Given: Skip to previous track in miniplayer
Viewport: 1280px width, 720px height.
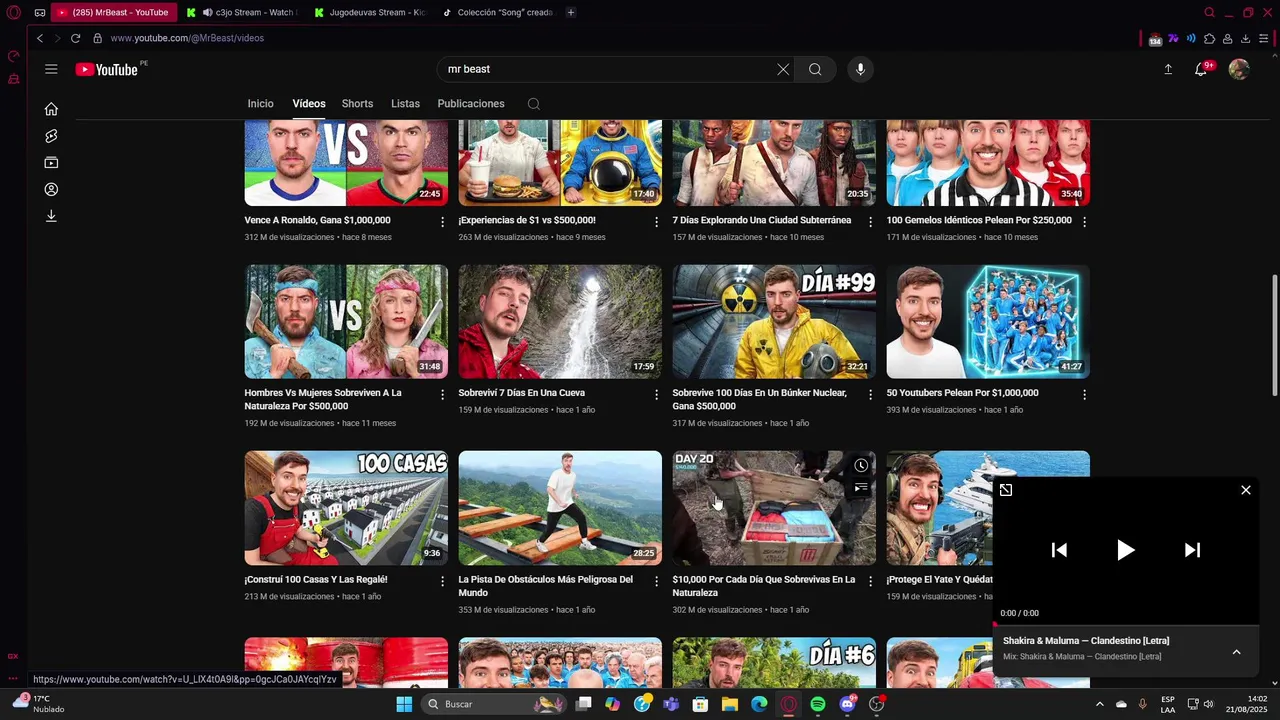Looking at the screenshot, I should point(1059,550).
